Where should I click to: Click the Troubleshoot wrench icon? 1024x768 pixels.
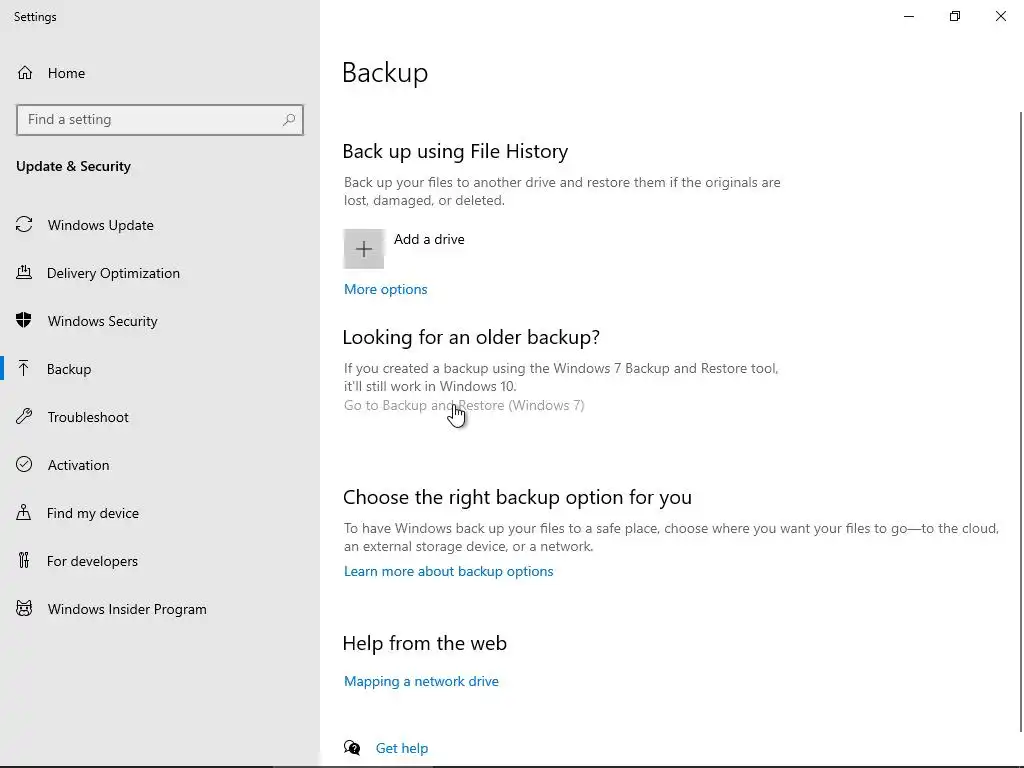pyautogui.click(x=25, y=417)
